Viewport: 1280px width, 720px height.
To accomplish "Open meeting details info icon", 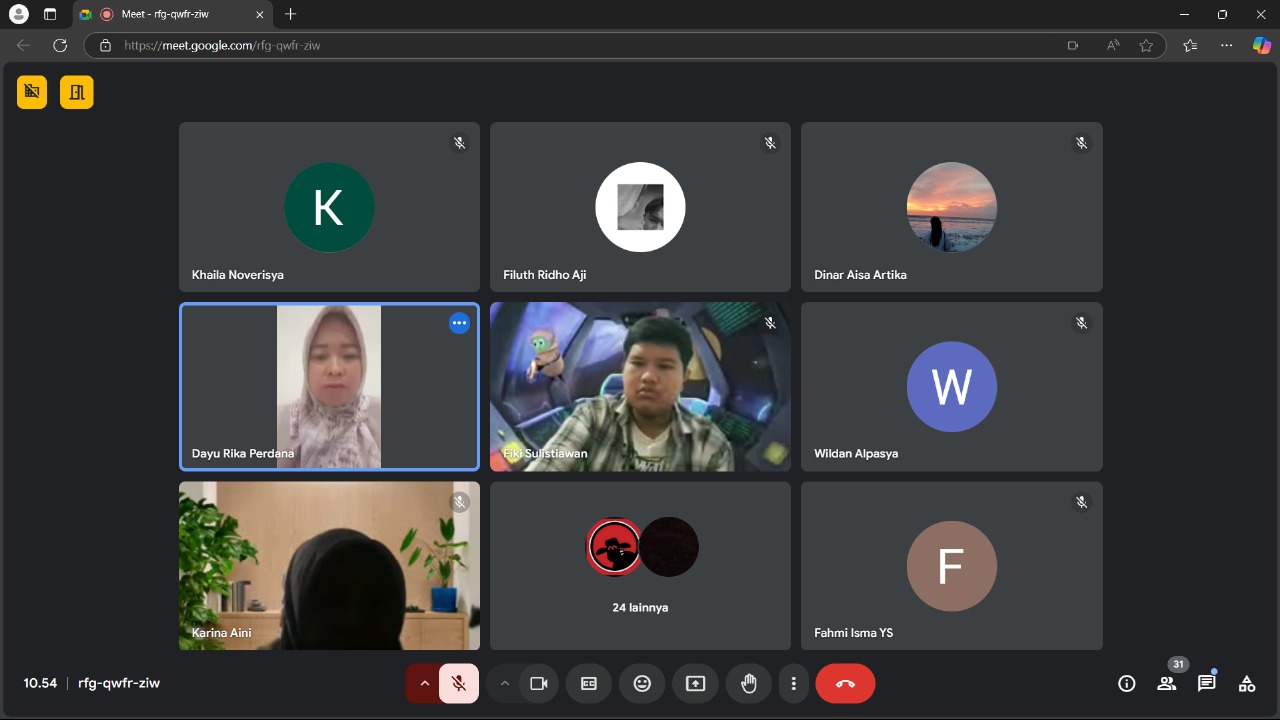I will (x=1126, y=684).
